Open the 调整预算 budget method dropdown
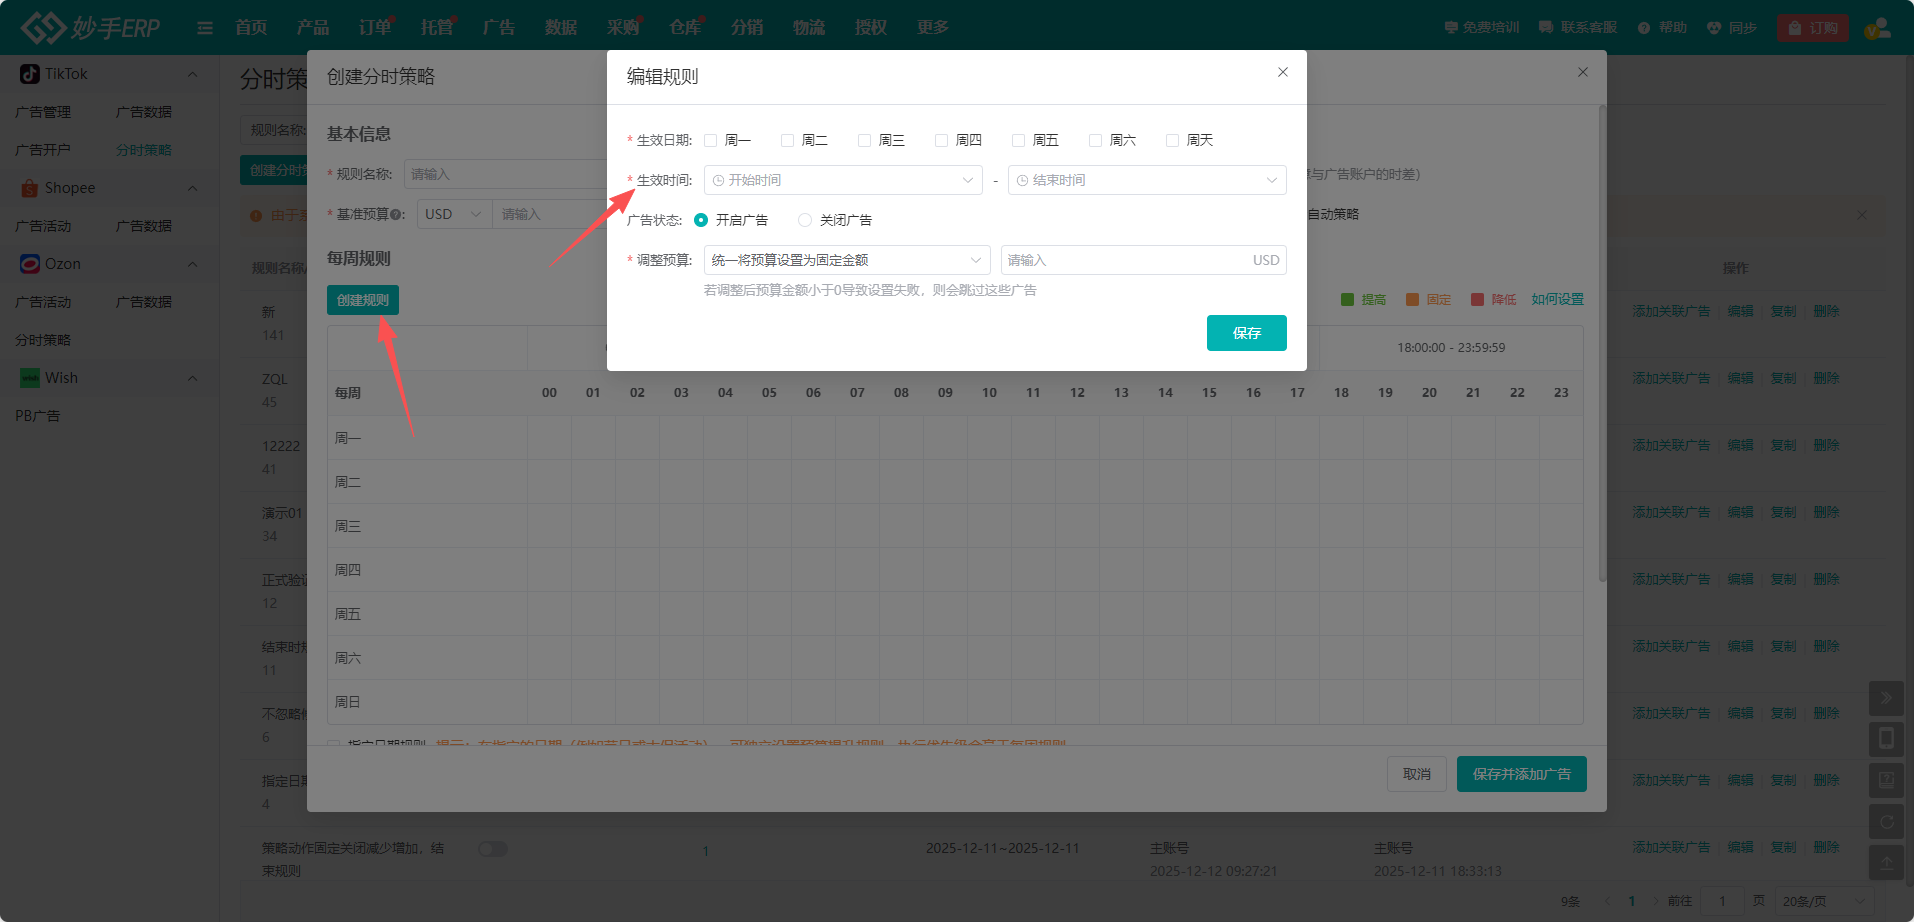 coord(845,260)
